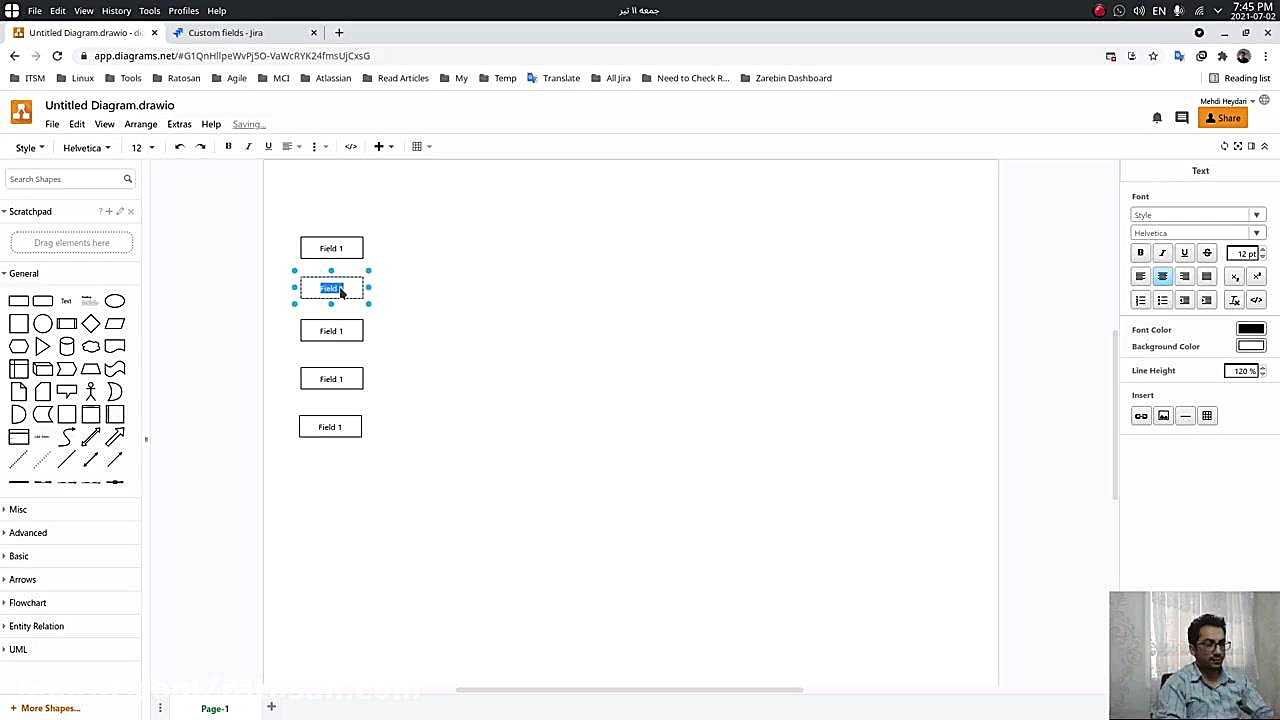Insert a table from the Insert section
Viewport: 1280px width, 720px height.
1207,416
